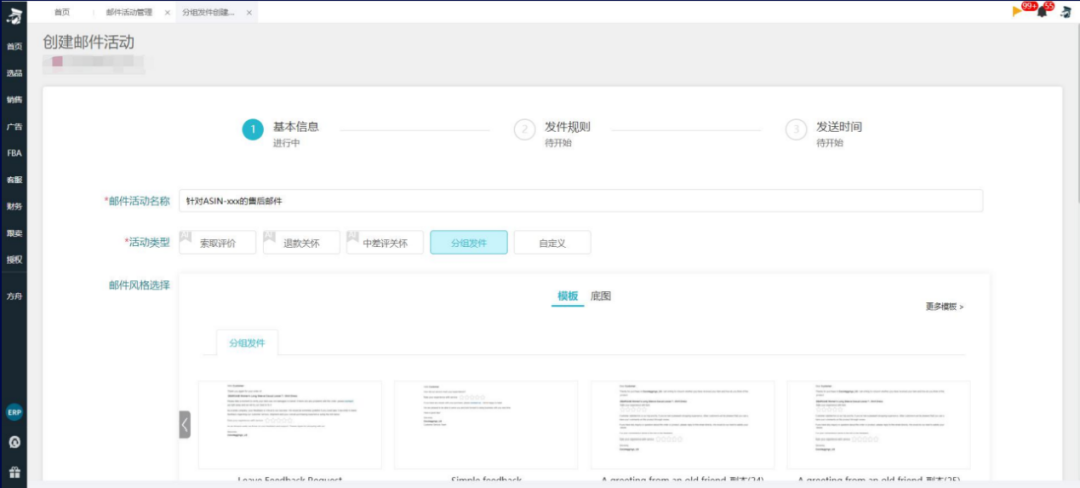This screenshot has width=1080, height=488.
Task: Open the notification bell with 55 badge
Action: coord(1042,12)
